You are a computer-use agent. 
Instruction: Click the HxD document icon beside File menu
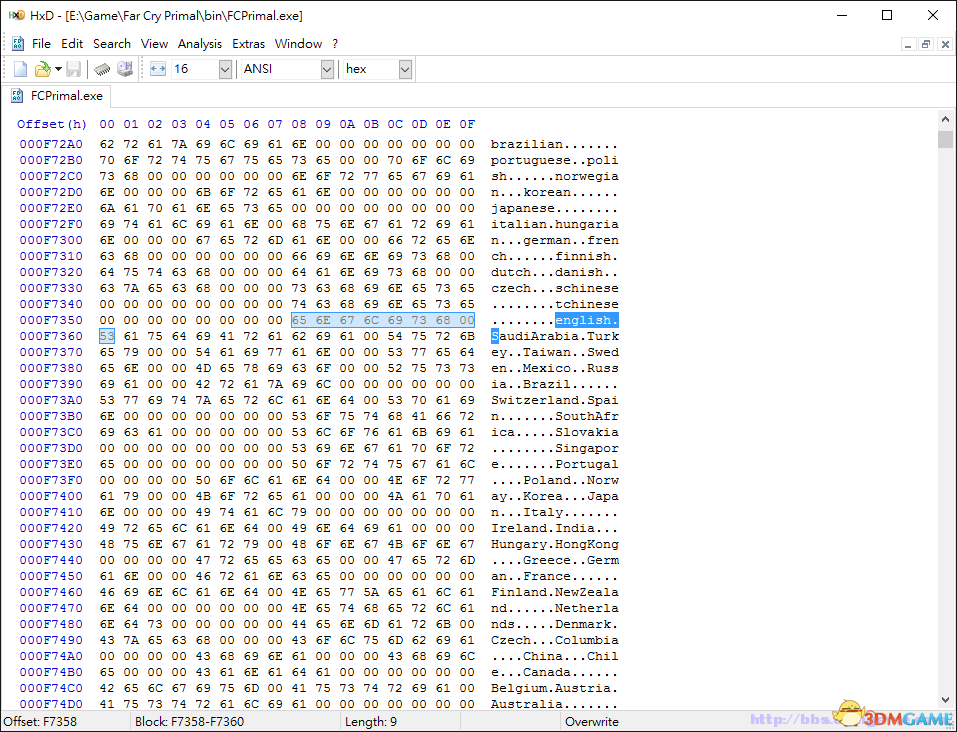point(18,44)
